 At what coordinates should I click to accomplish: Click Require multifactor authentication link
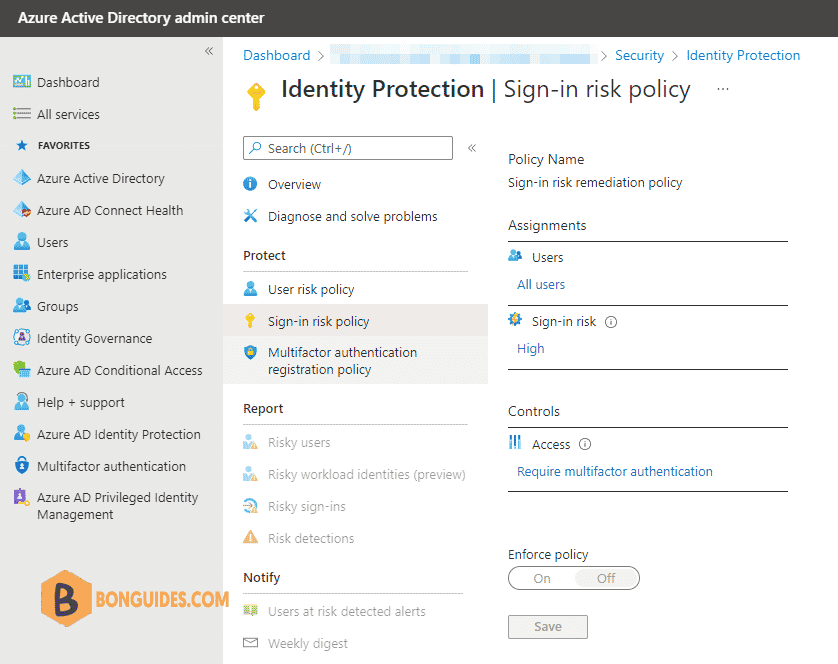[x=615, y=472]
